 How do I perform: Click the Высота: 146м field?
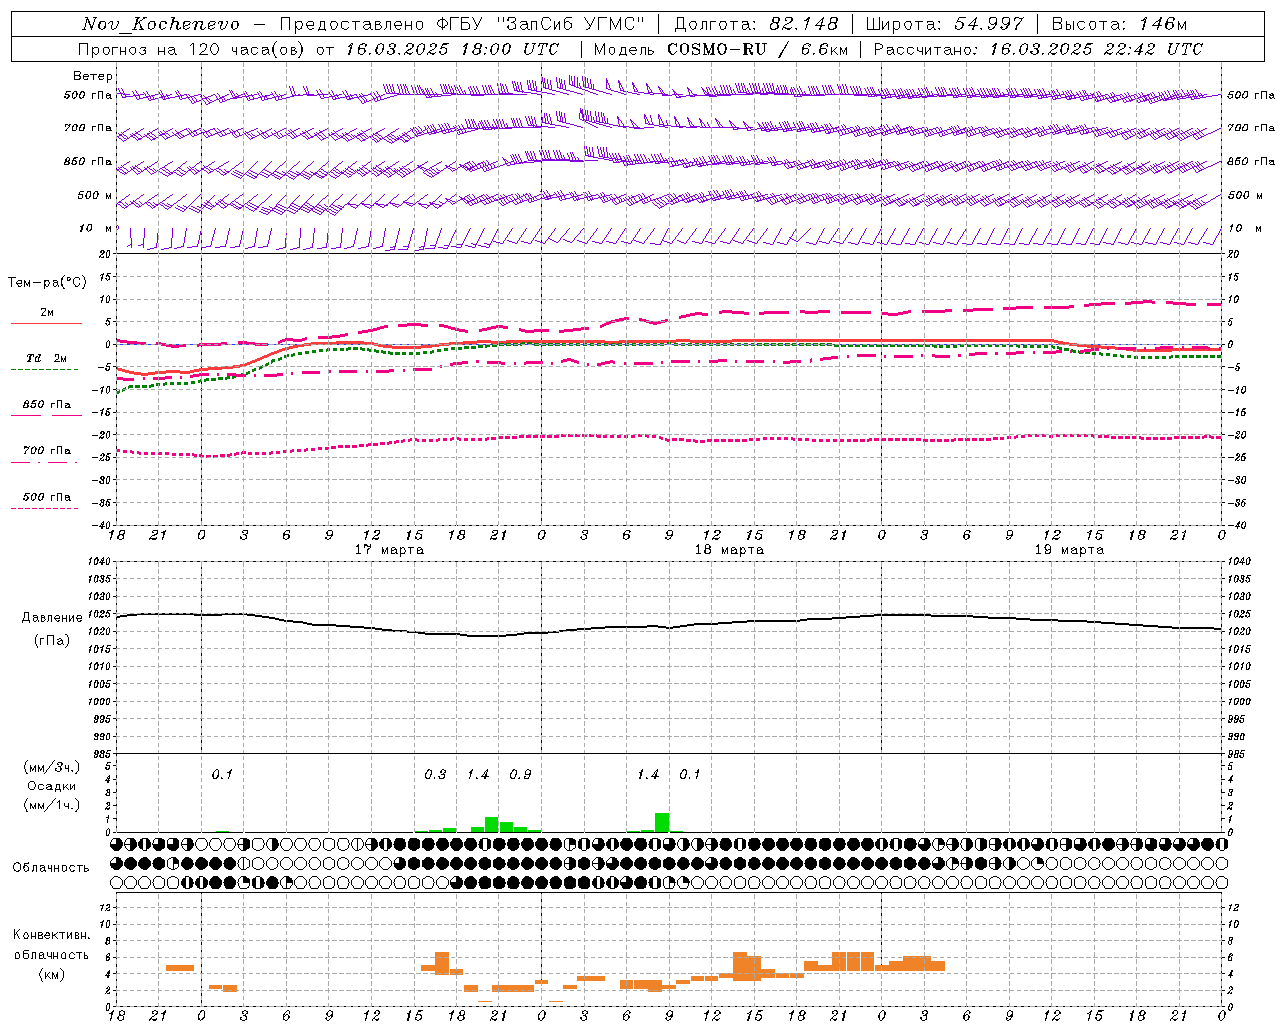pyautogui.click(x=1120, y=24)
